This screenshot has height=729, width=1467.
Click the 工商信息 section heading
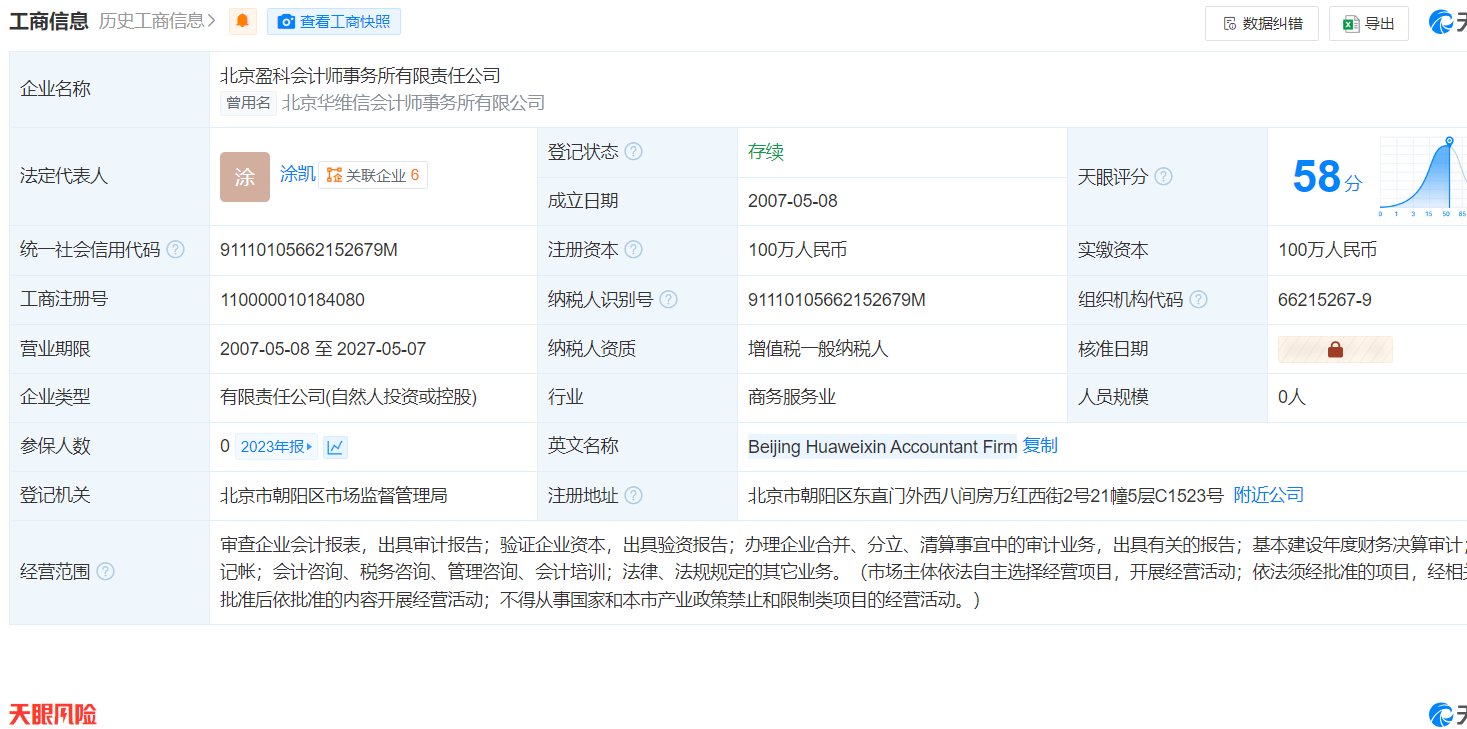49,21
